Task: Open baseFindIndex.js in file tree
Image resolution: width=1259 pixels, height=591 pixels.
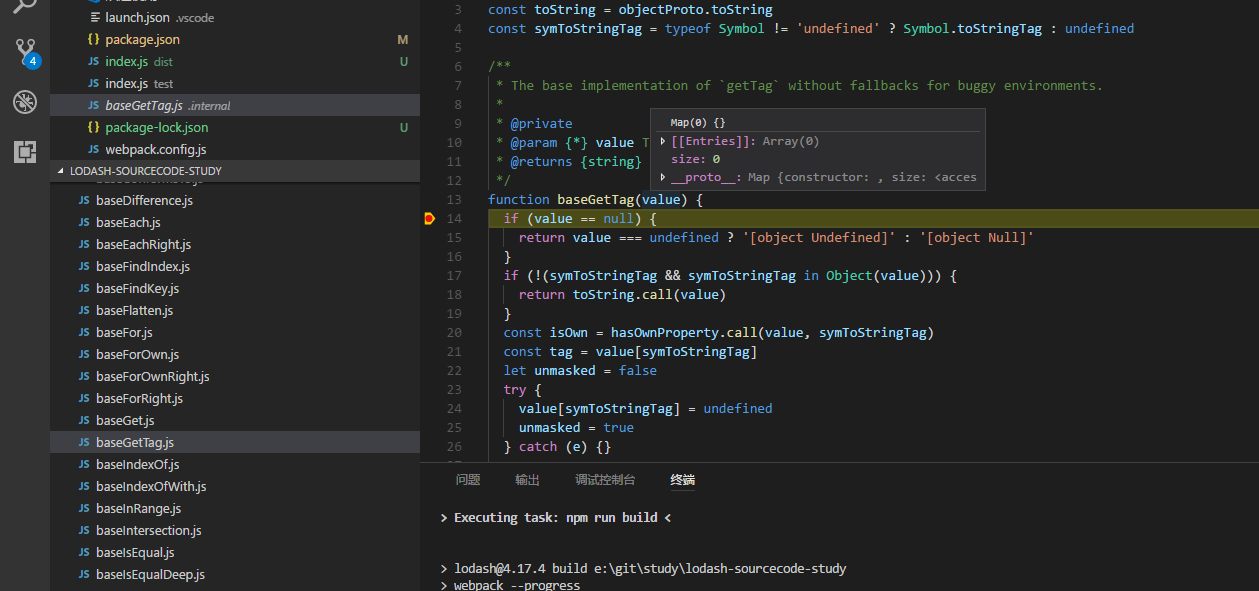Action: coord(235,266)
